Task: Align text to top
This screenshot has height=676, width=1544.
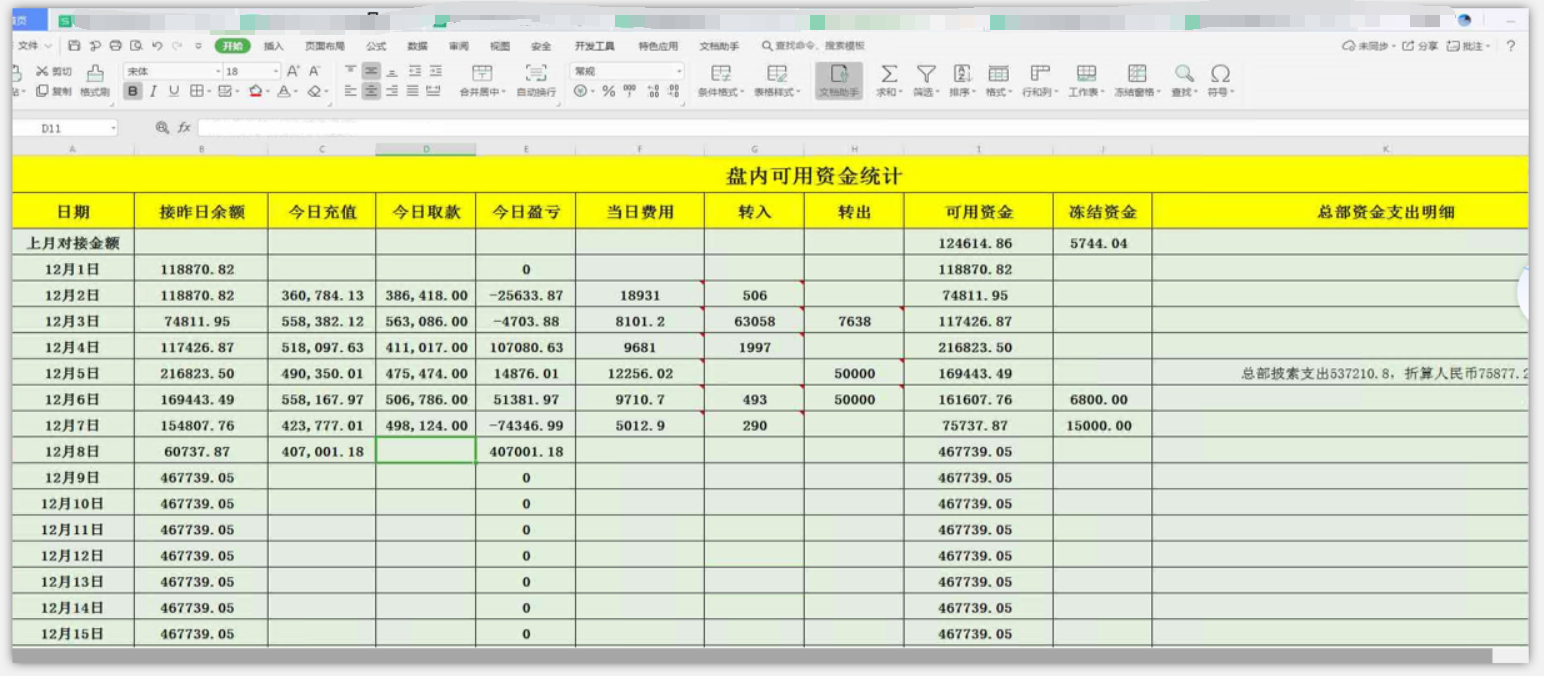Action: 350,71
